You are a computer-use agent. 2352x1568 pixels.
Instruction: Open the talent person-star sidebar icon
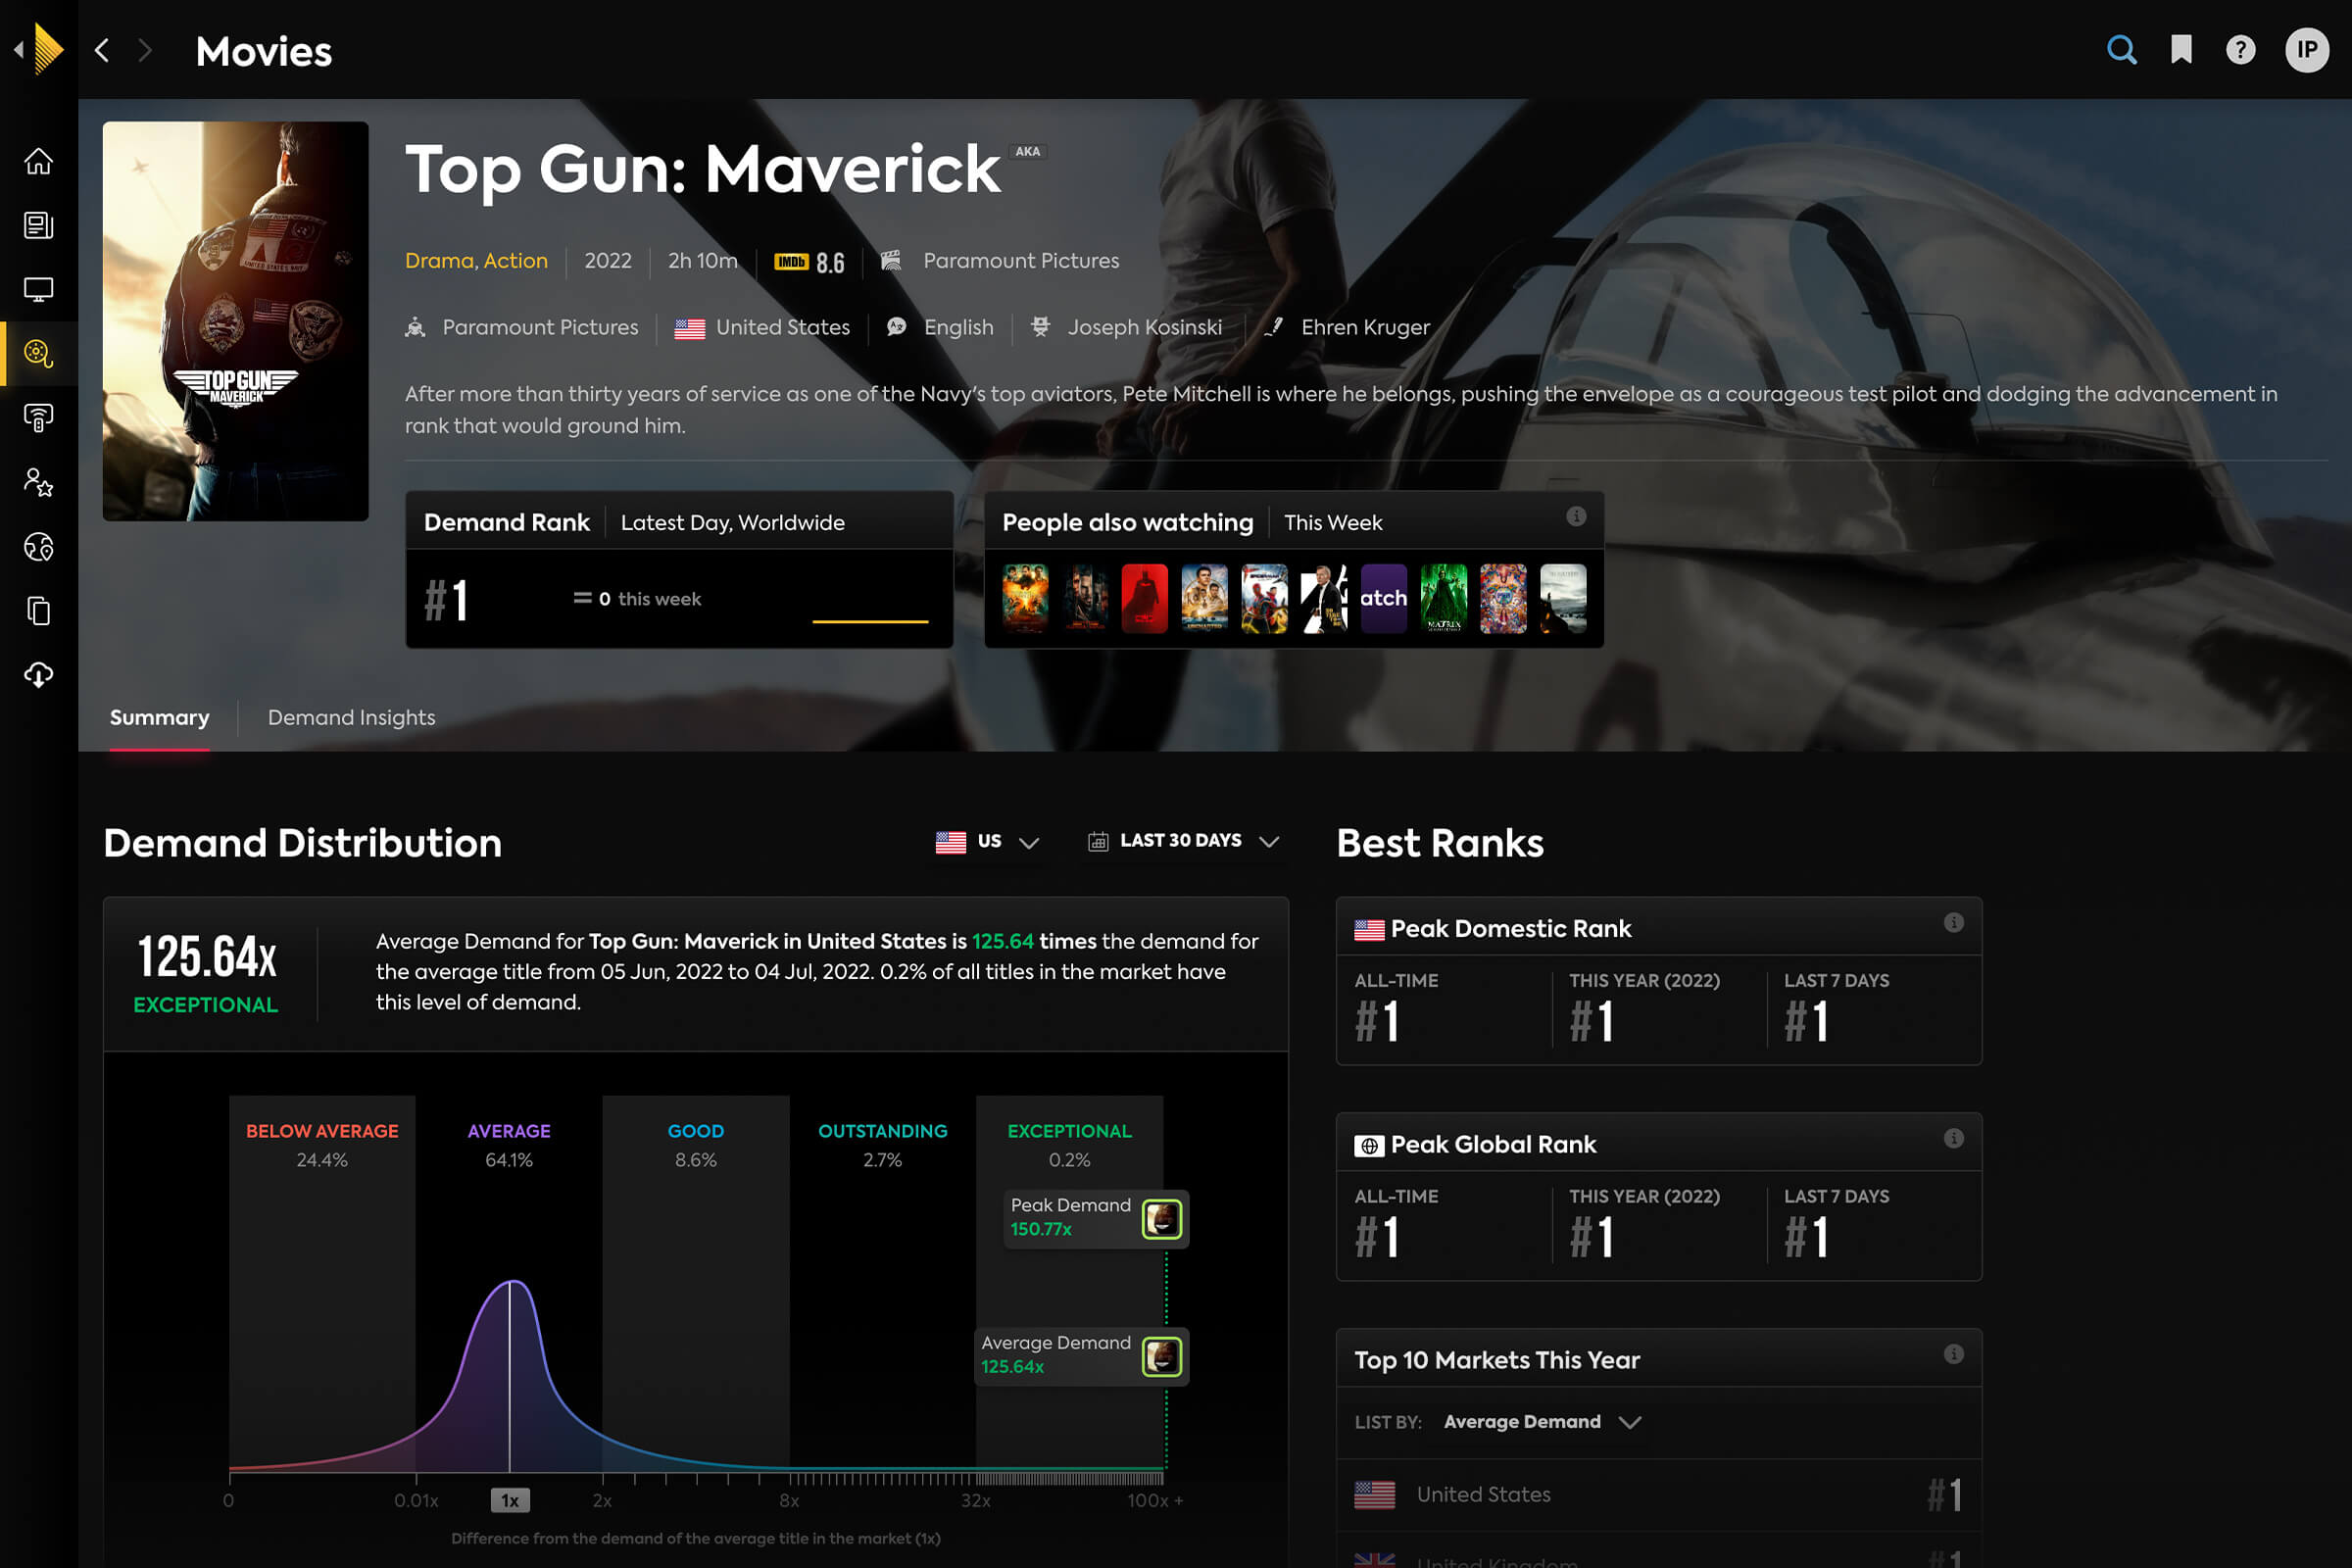click(x=38, y=482)
